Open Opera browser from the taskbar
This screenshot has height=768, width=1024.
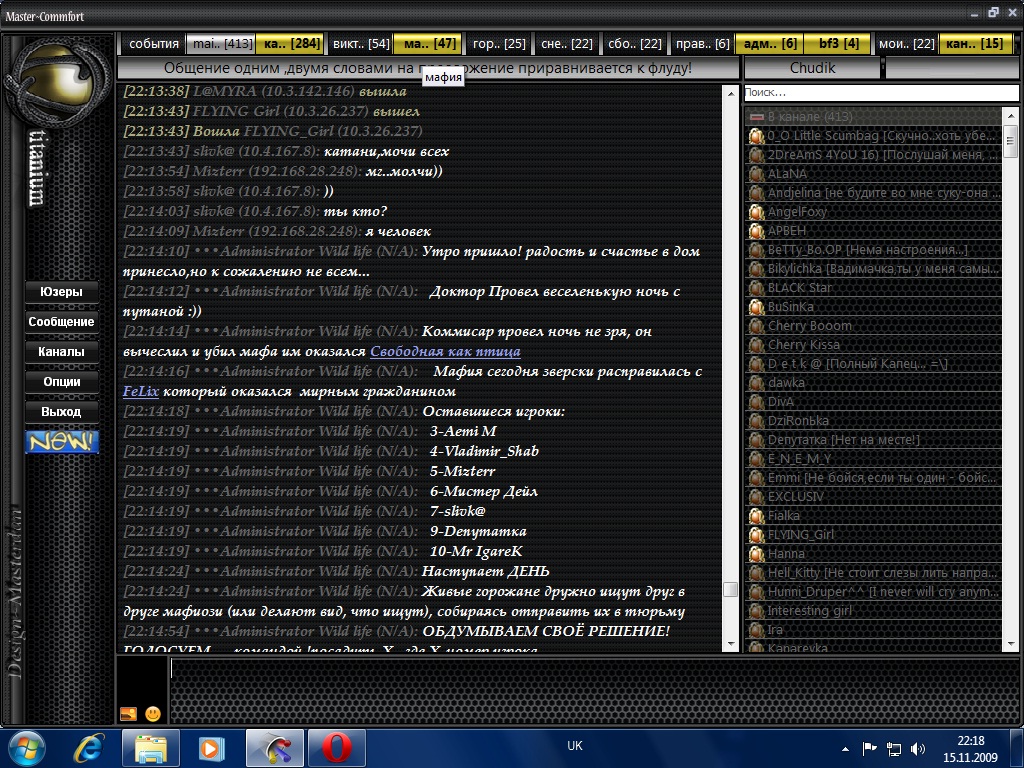click(x=336, y=747)
